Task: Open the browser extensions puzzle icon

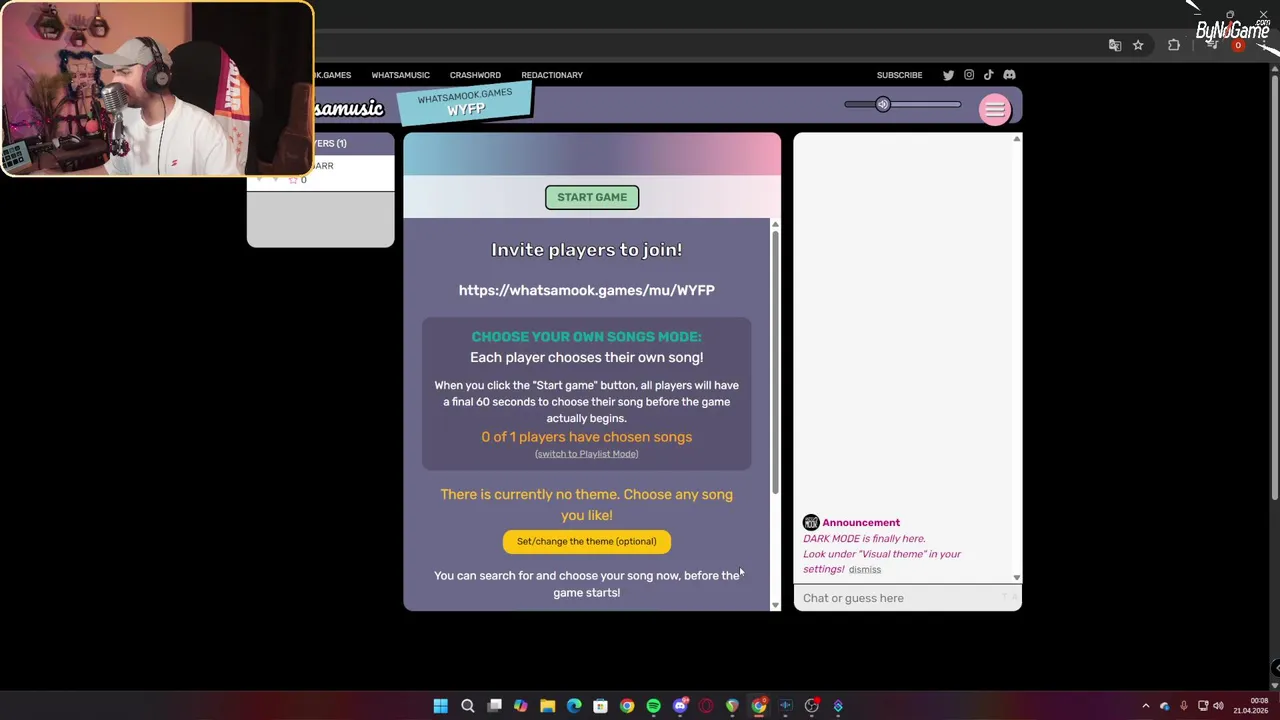Action: click(x=1174, y=45)
